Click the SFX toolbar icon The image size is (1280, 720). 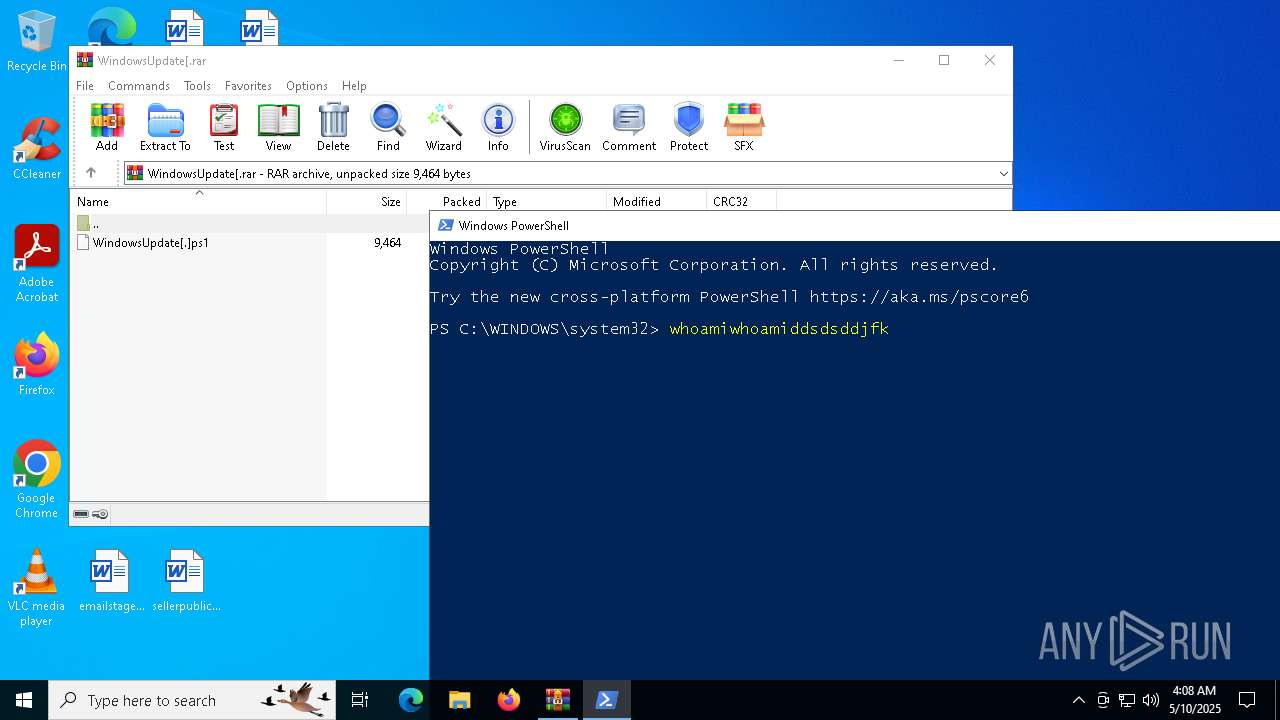pos(744,127)
